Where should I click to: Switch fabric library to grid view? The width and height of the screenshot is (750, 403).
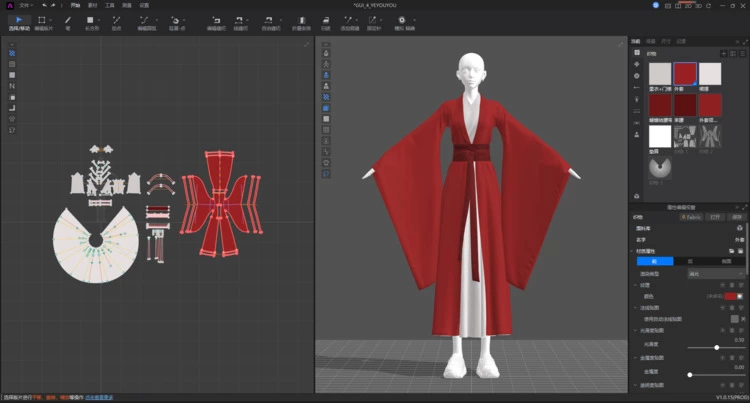click(733, 54)
